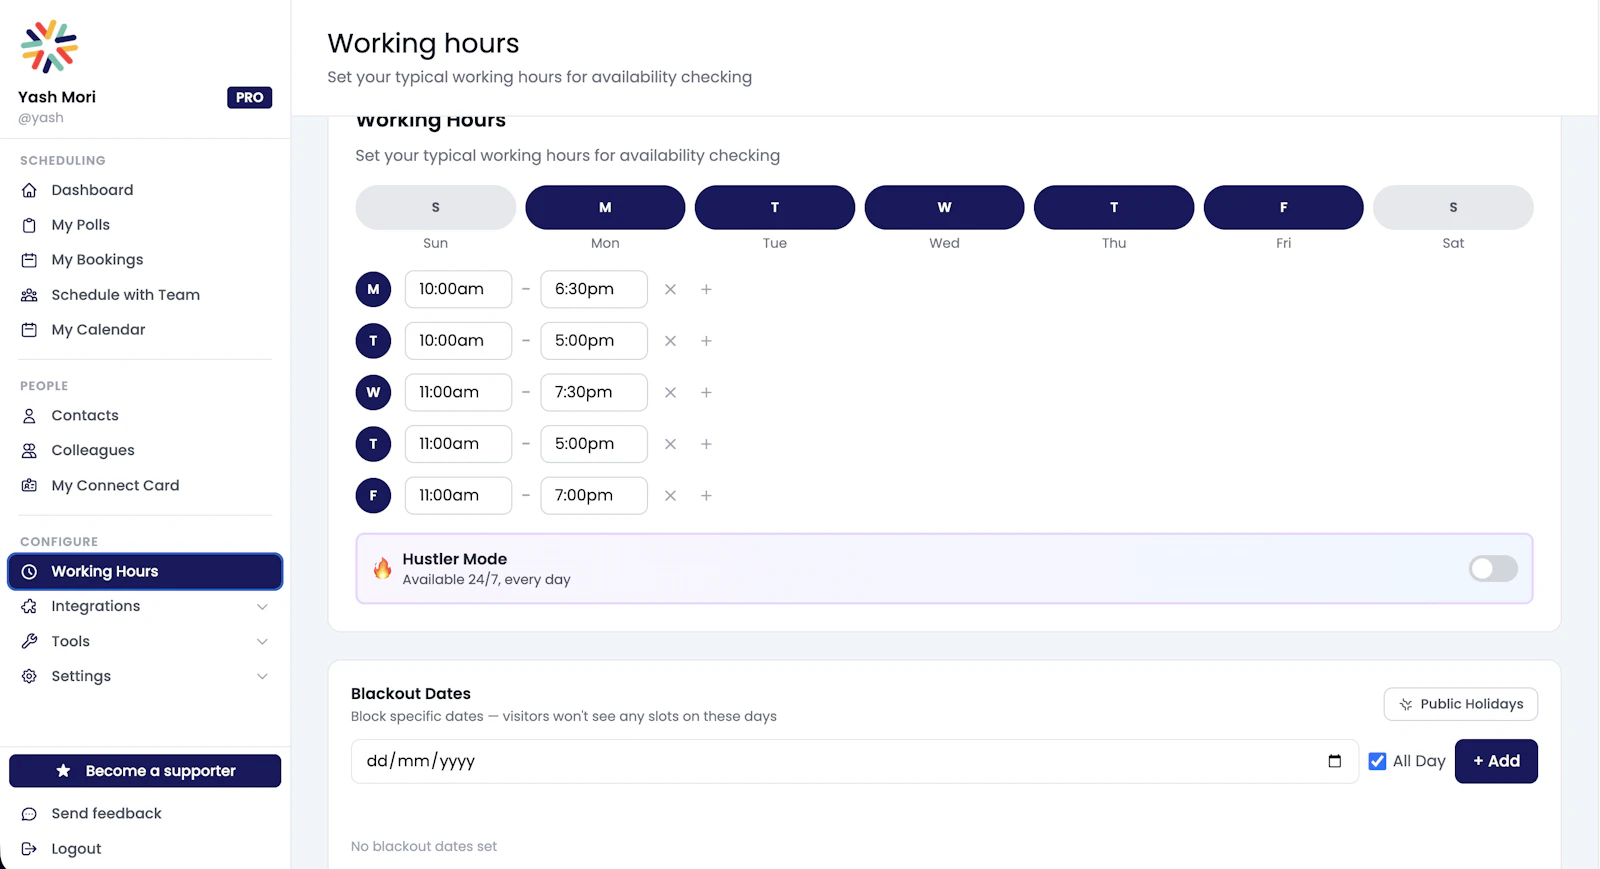Enable Sunday as working day

[x=435, y=207]
